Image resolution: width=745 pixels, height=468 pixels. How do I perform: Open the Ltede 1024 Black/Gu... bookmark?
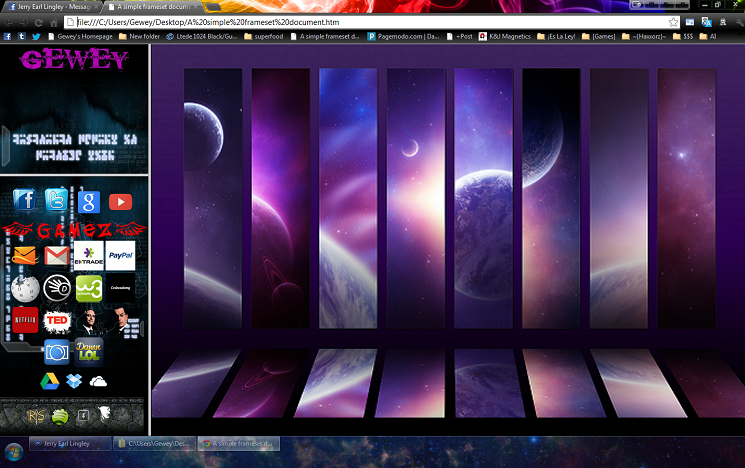[x=202, y=36]
